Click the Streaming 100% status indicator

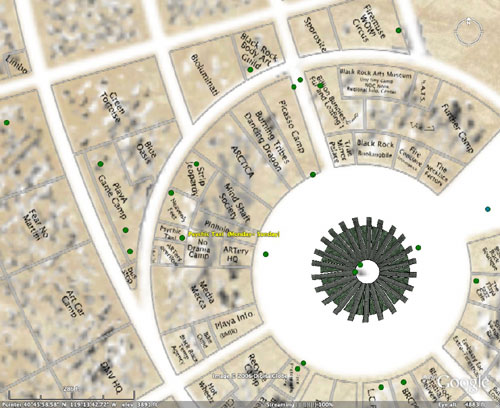(x=299, y=405)
